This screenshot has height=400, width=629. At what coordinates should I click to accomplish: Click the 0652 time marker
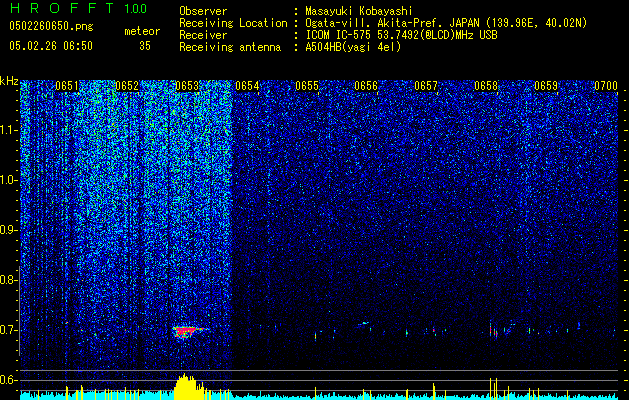pyautogui.click(x=127, y=86)
